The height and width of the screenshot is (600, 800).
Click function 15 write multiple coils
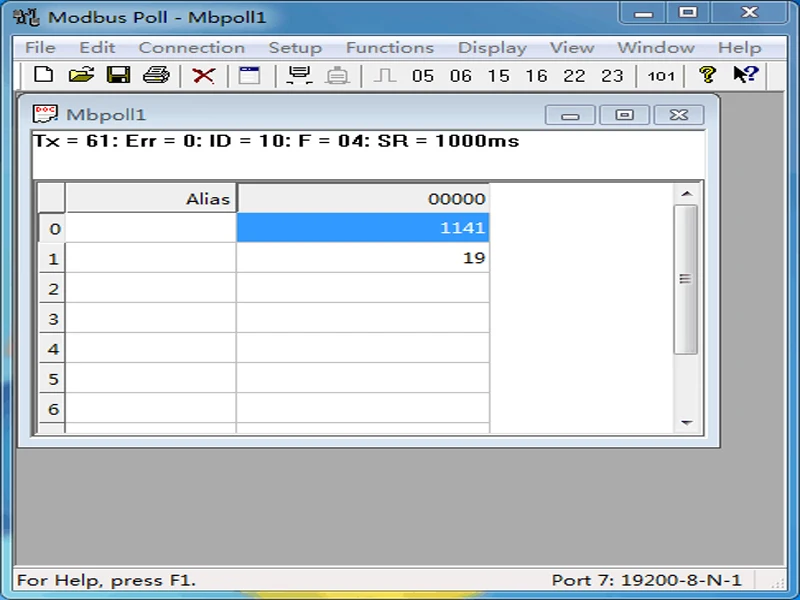point(498,76)
